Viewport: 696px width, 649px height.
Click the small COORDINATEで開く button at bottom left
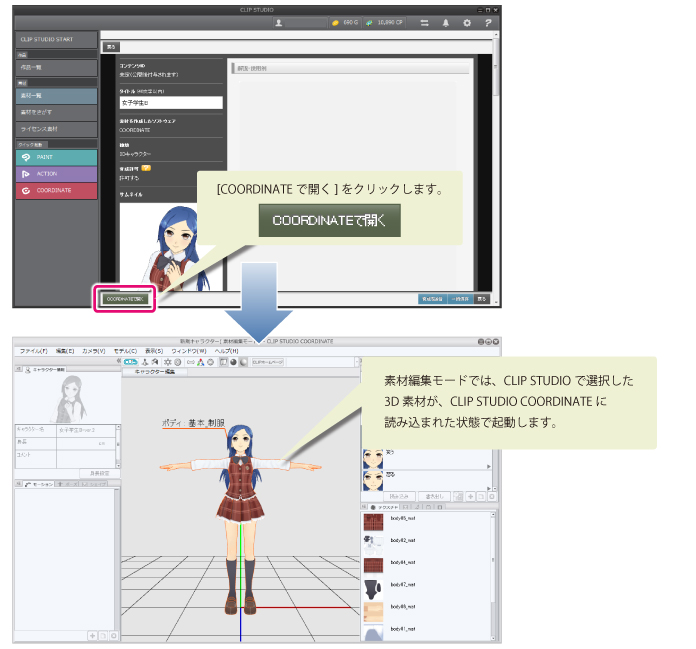[x=125, y=299]
